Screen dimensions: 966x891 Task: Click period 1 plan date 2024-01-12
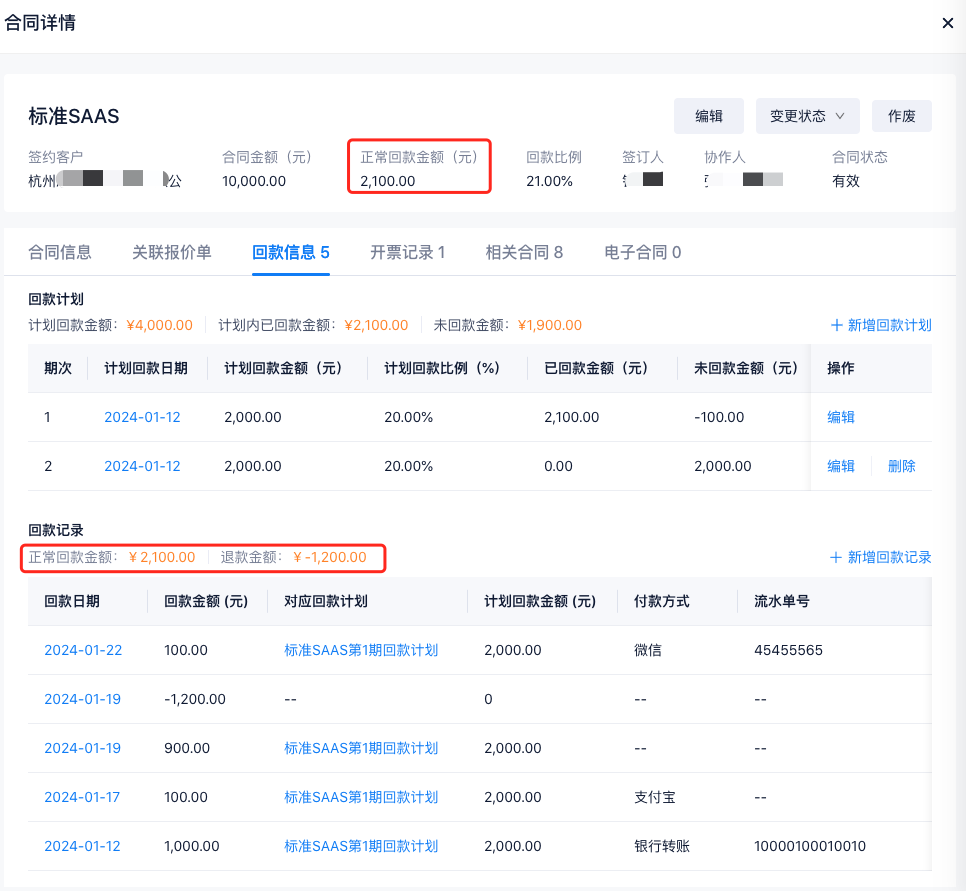pyautogui.click(x=142, y=417)
